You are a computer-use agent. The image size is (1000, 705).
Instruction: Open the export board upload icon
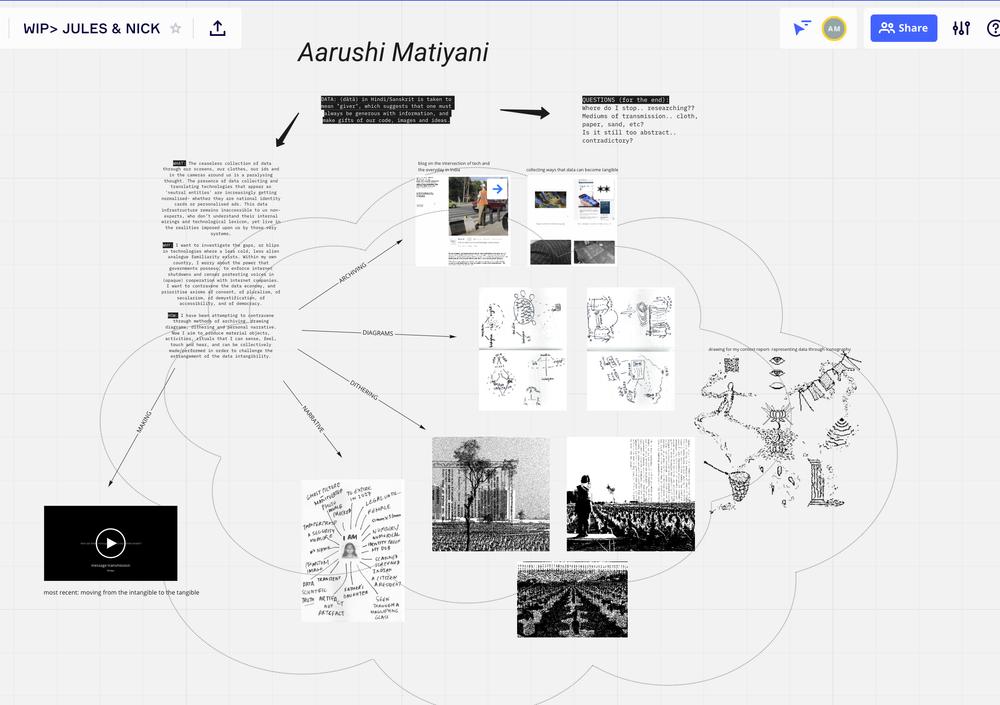(x=217, y=28)
